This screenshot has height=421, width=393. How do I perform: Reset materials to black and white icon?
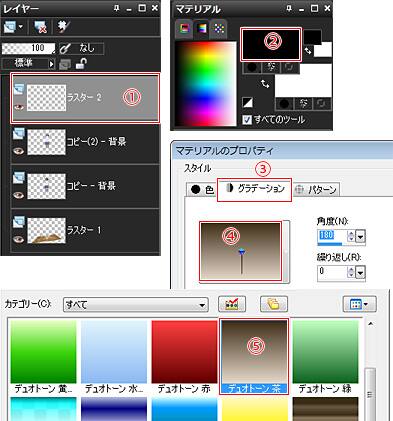pyautogui.click(x=248, y=103)
